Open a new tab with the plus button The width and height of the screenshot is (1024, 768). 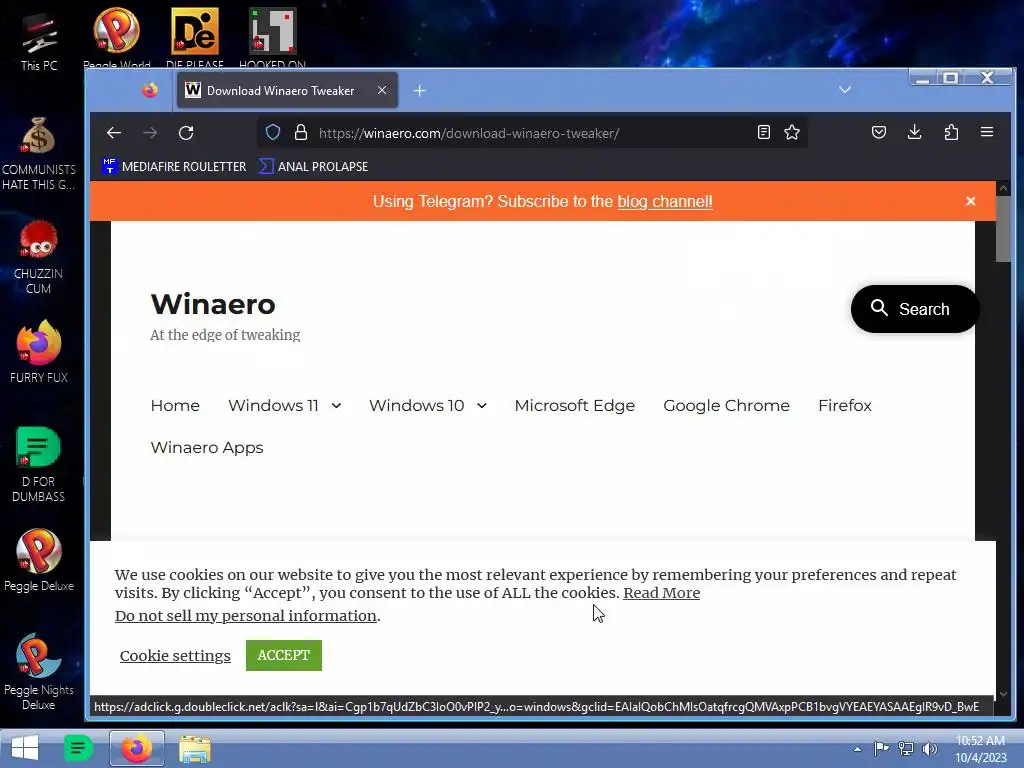[x=420, y=91]
